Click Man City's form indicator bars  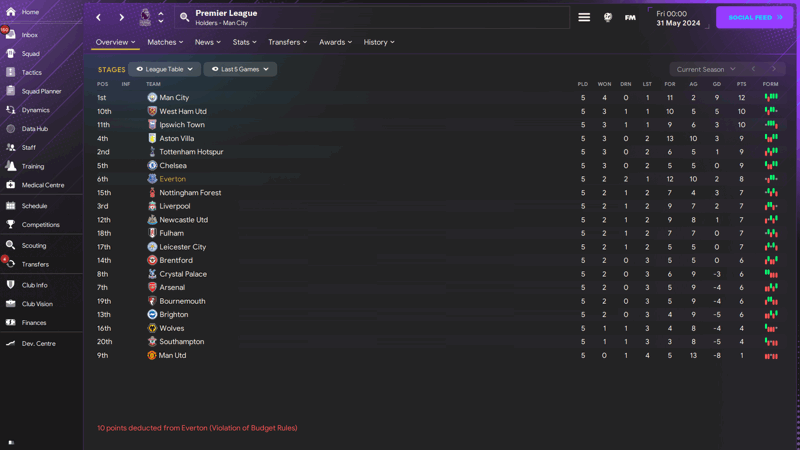(x=771, y=97)
